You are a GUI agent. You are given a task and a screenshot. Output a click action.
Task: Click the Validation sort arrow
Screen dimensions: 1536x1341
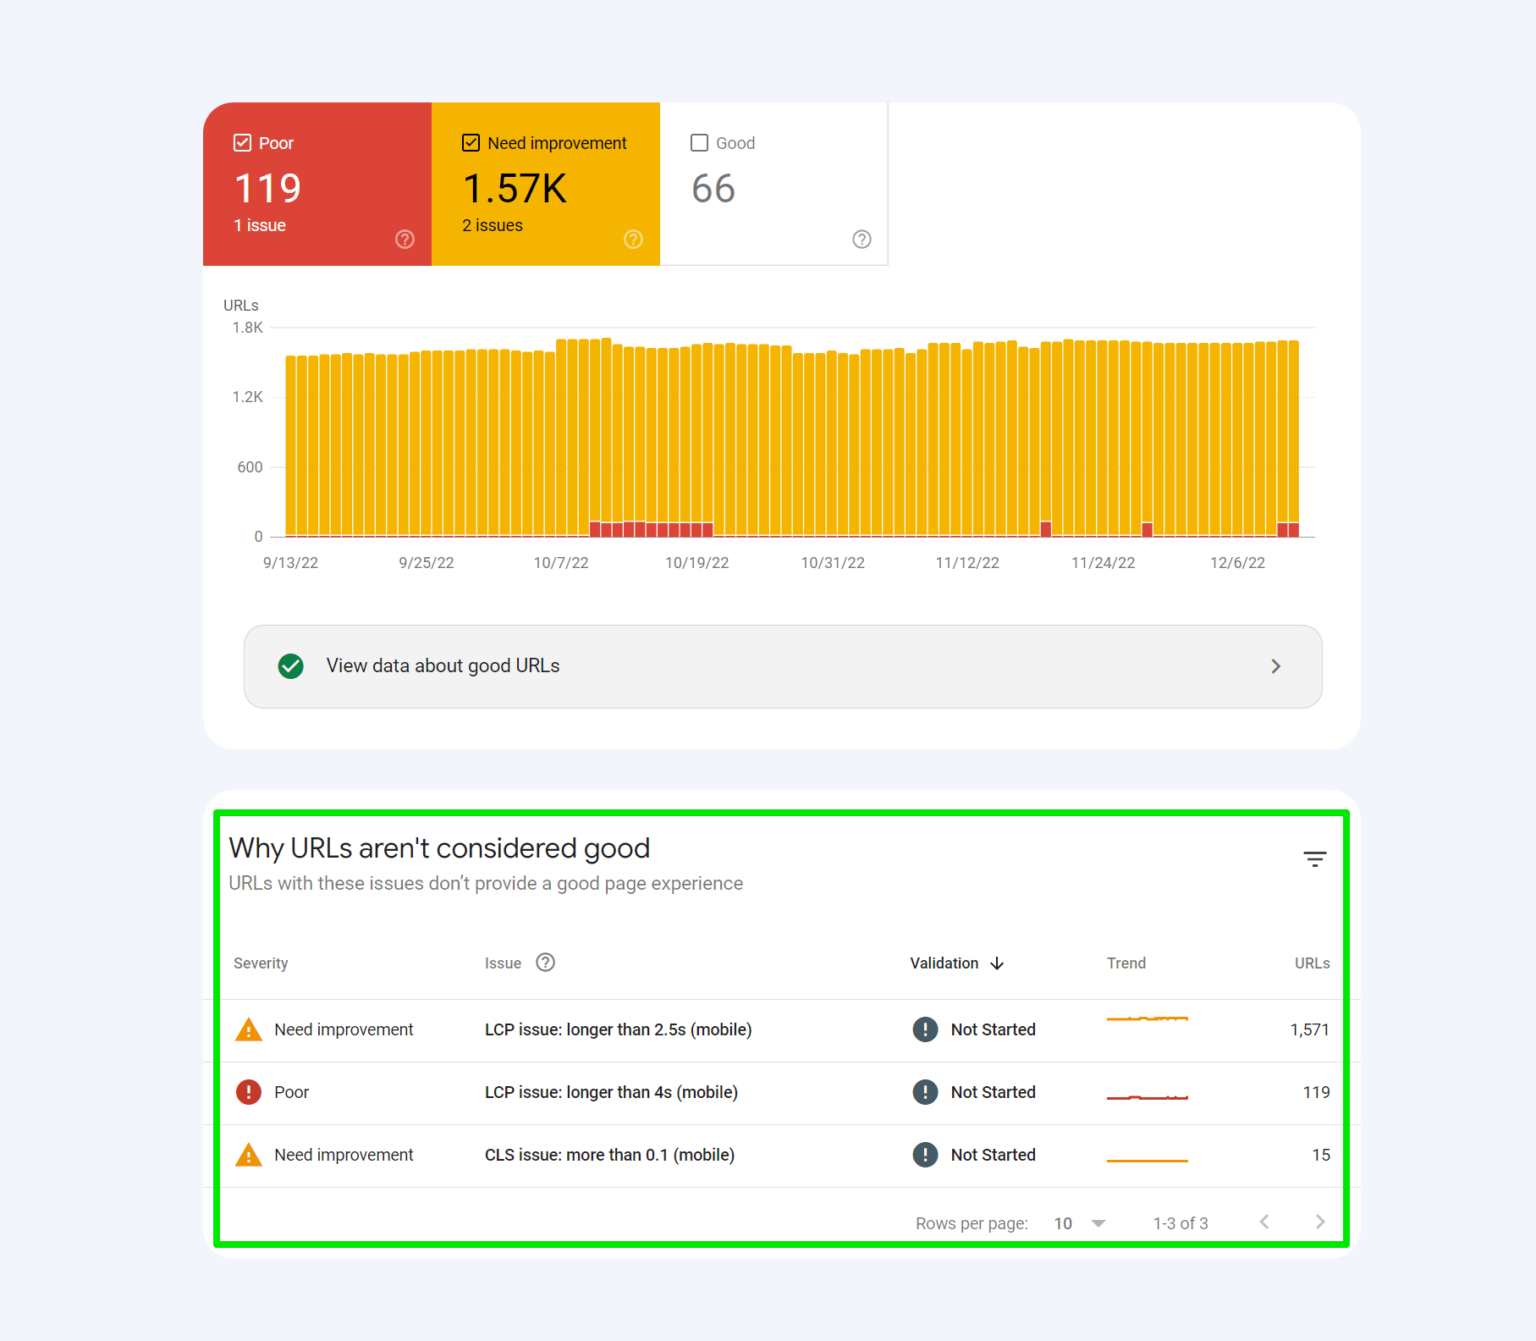pyautogui.click(x=997, y=963)
